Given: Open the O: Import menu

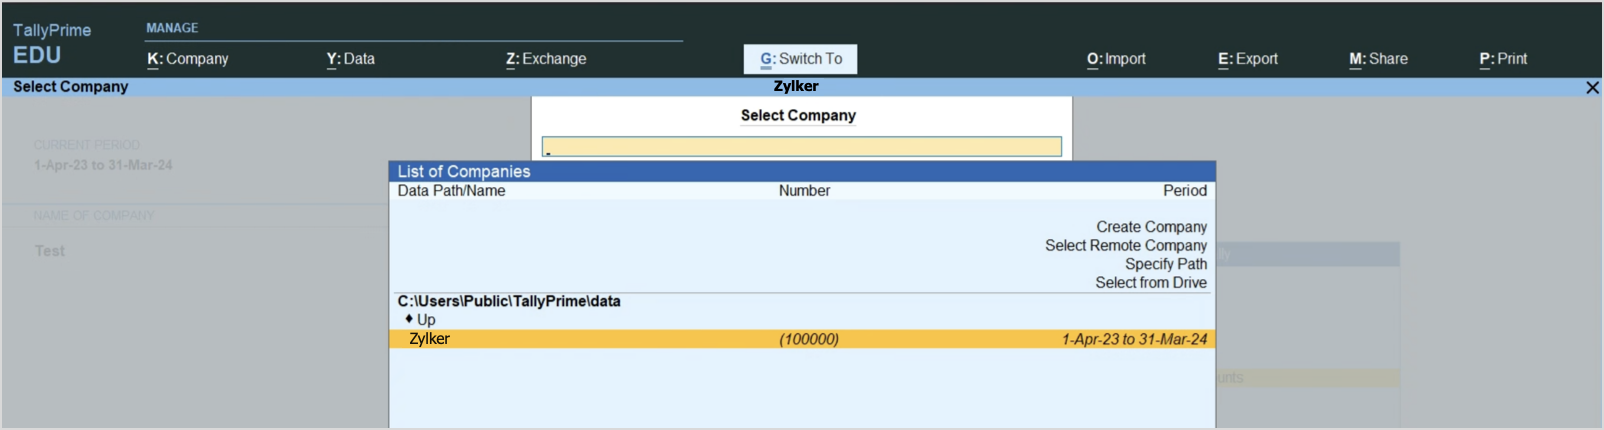Looking at the screenshot, I should 1116,59.
